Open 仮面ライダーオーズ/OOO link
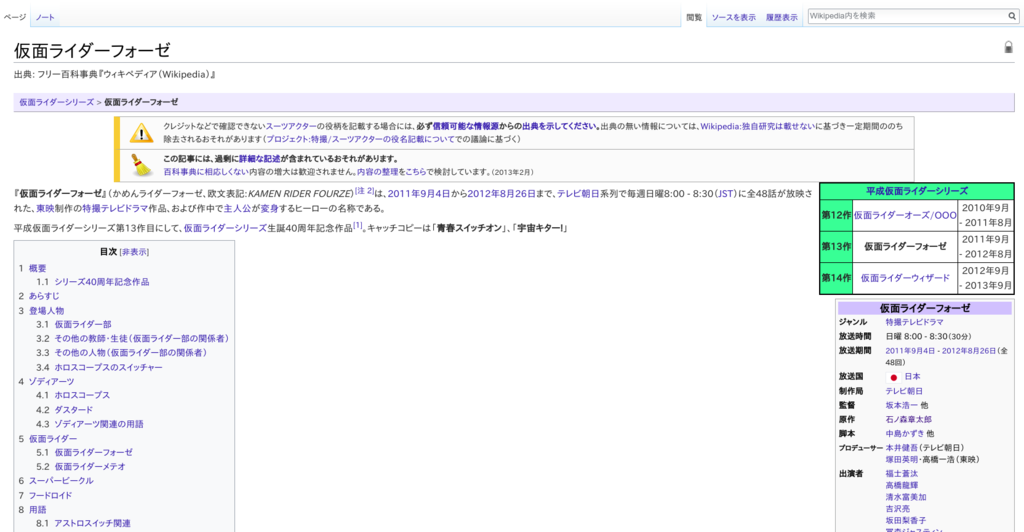 [x=905, y=215]
